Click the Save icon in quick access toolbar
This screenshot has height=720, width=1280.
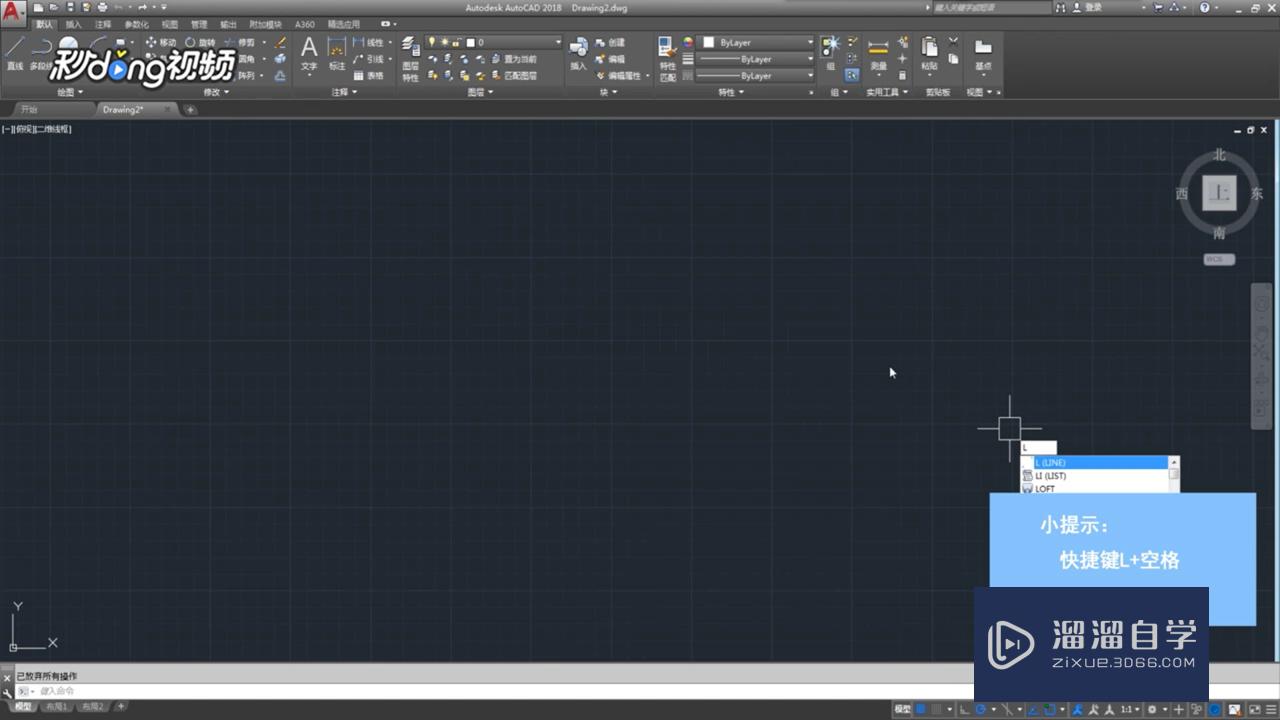pos(70,8)
